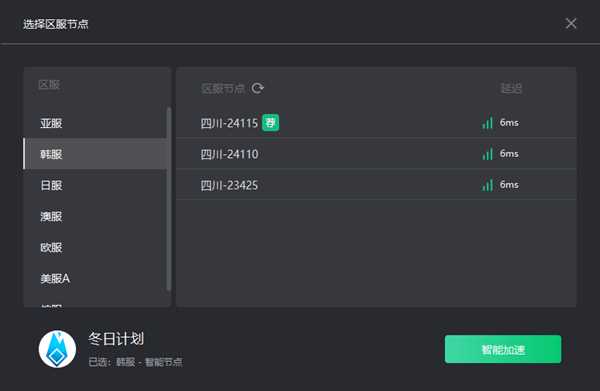600x391 pixels.
Task: Choose node 四川-24110
Action: click(376, 154)
